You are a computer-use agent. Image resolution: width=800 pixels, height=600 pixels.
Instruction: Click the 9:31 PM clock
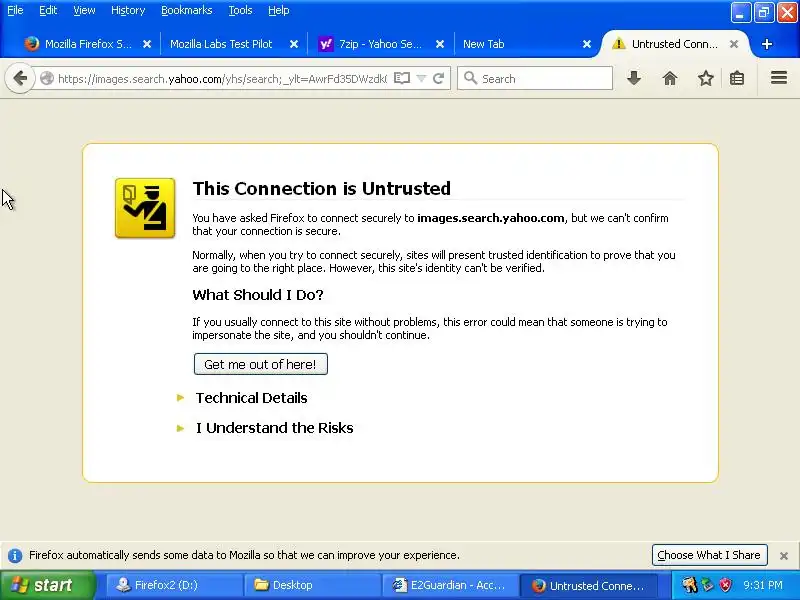coord(763,585)
